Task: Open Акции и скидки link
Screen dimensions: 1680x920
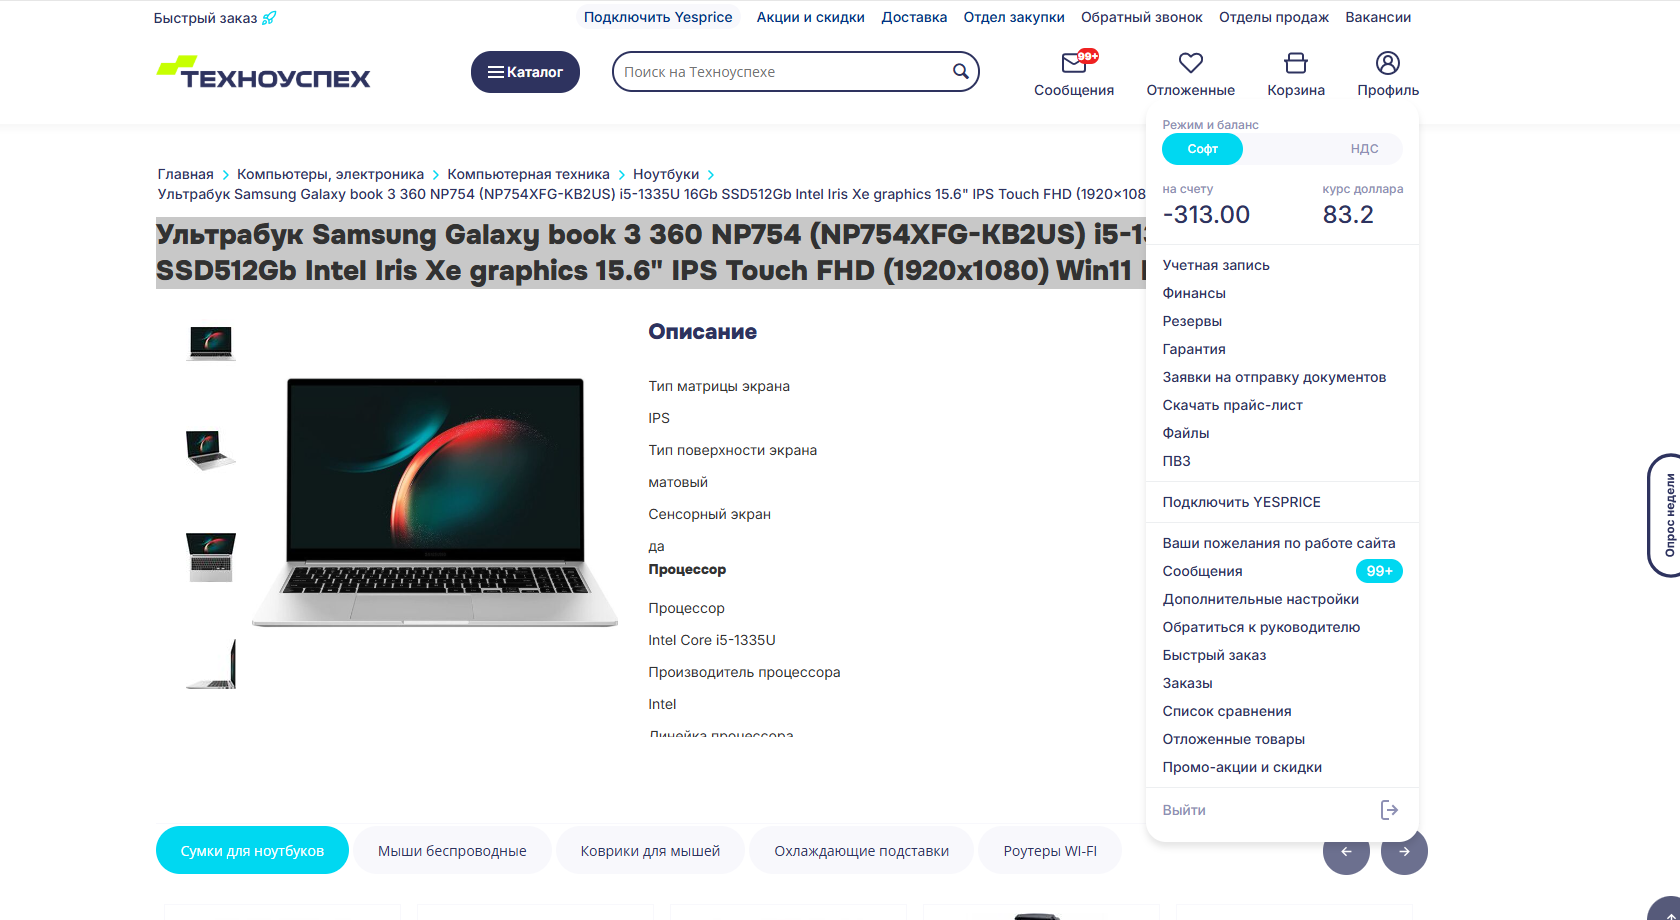Action: tap(811, 17)
